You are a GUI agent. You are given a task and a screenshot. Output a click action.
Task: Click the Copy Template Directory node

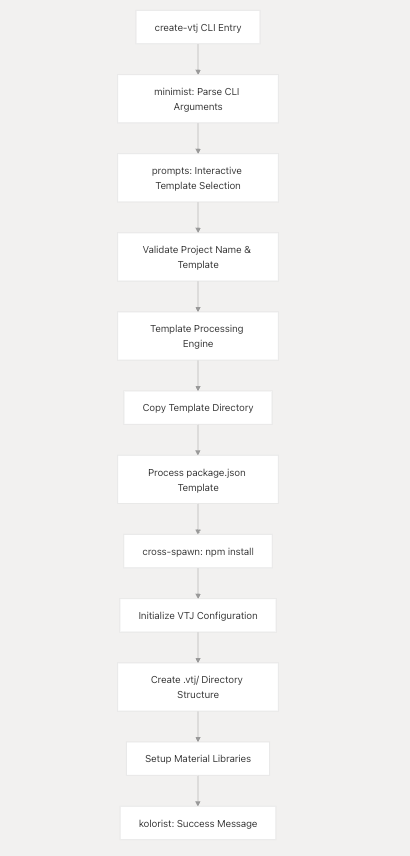198,408
